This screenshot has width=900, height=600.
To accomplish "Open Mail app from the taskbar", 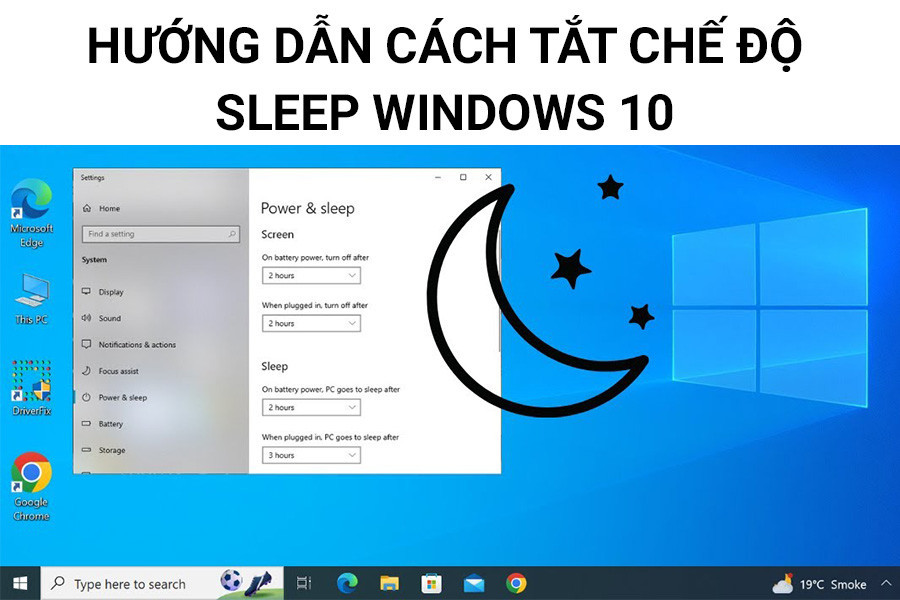I will point(474,584).
